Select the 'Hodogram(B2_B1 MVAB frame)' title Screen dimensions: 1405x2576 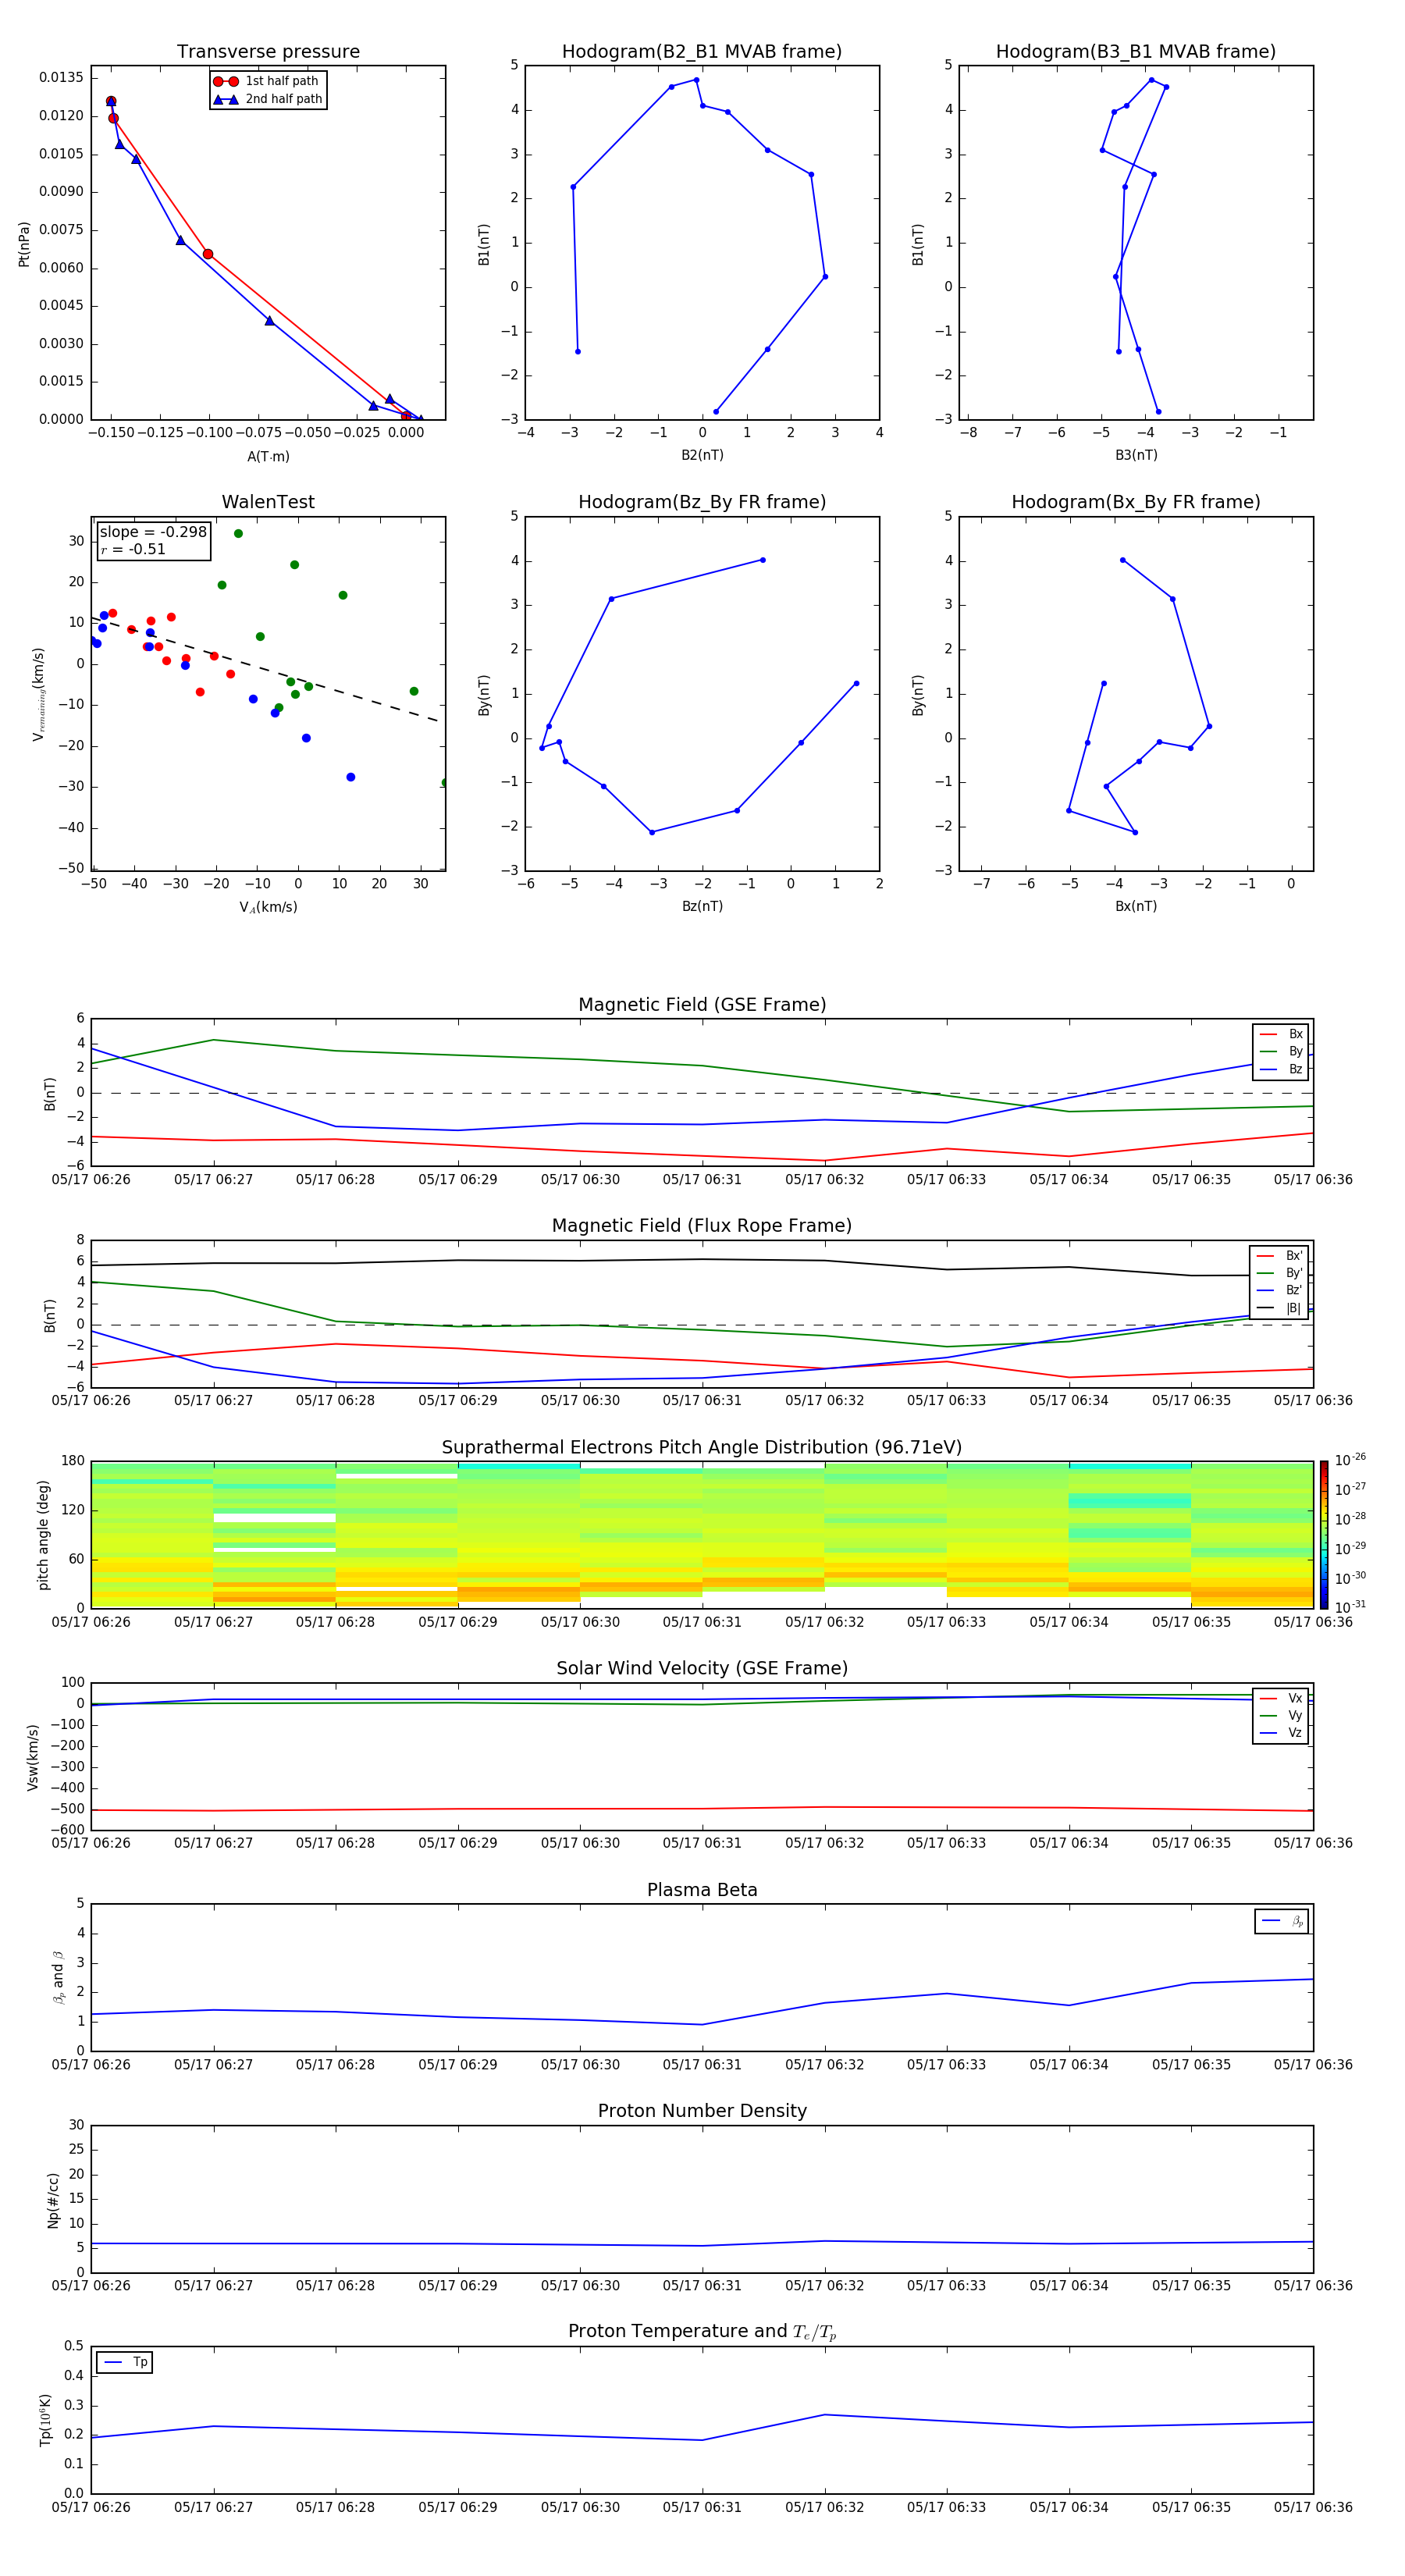(702, 52)
